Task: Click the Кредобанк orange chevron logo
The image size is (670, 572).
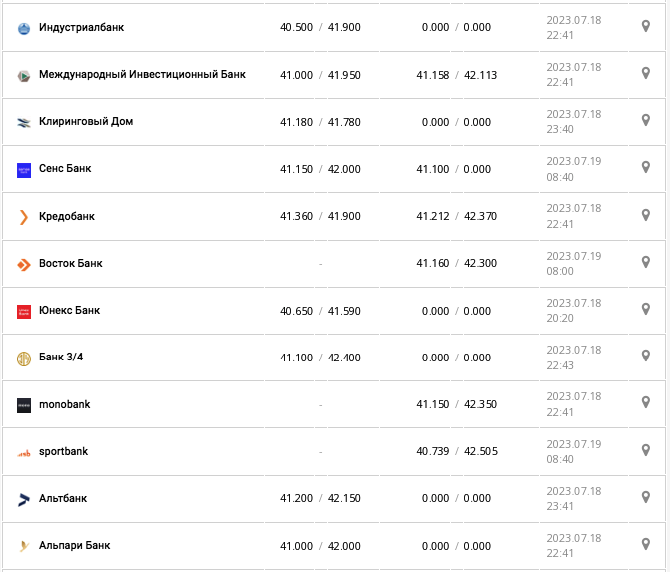Action: 24,217
